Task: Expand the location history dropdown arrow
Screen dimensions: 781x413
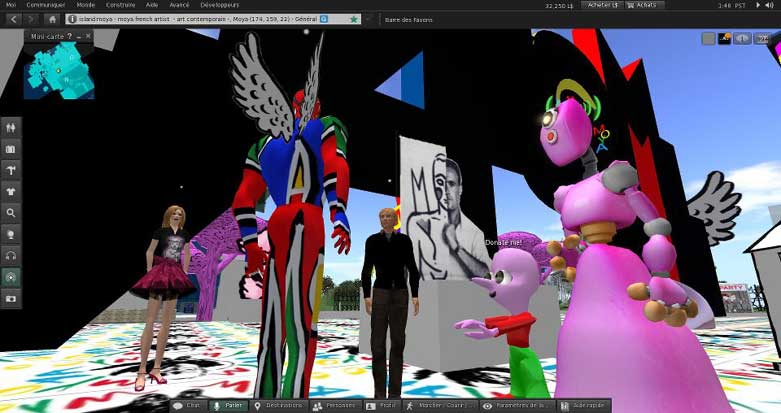Action: click(x=367, y=19)
